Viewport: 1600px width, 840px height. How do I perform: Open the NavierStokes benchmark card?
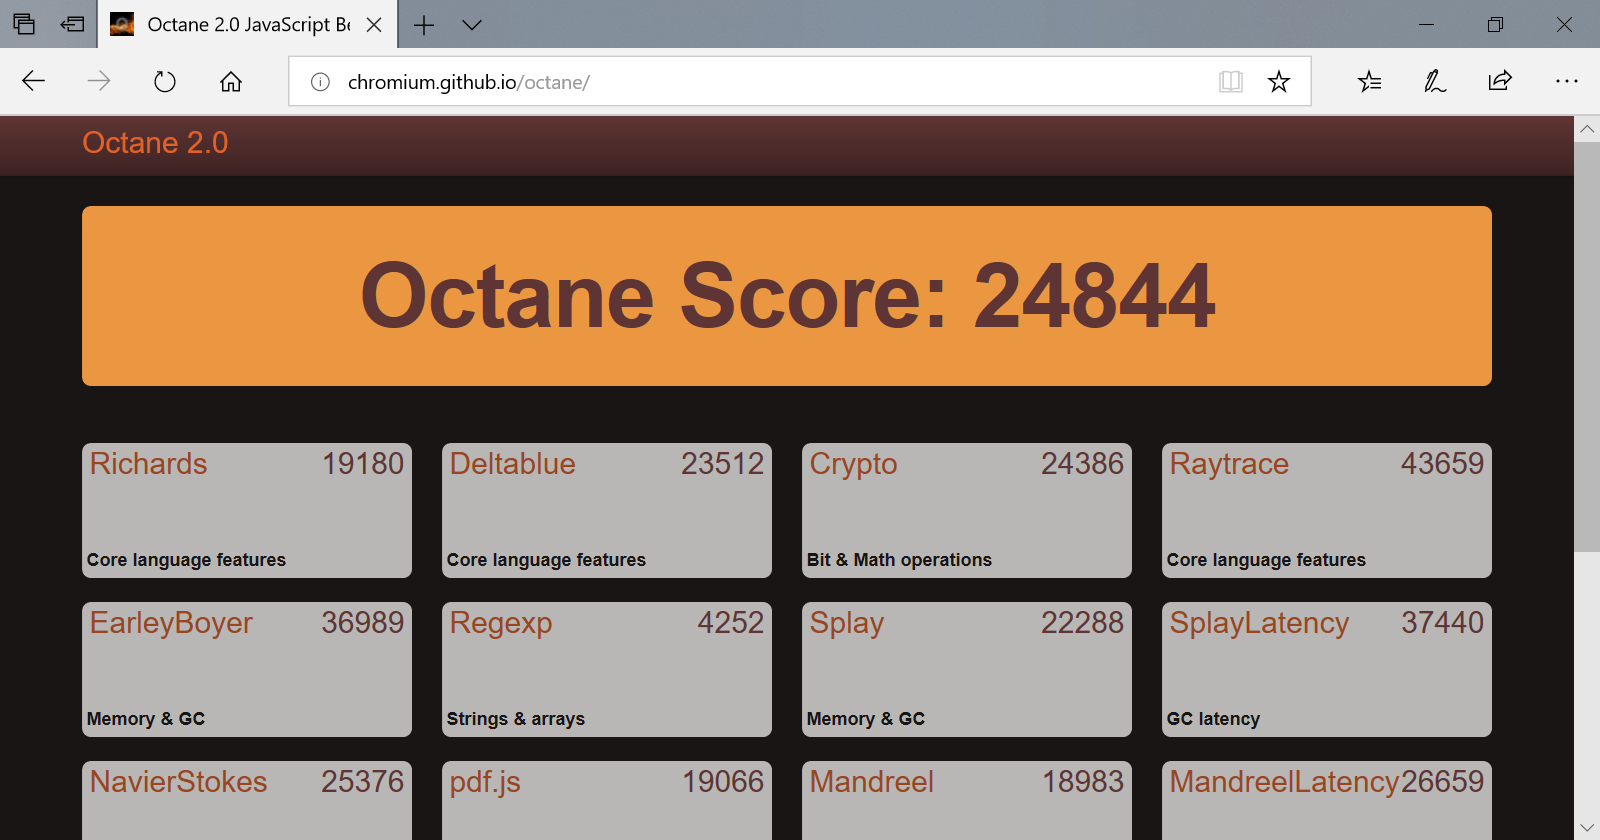(x=247, y=800)
